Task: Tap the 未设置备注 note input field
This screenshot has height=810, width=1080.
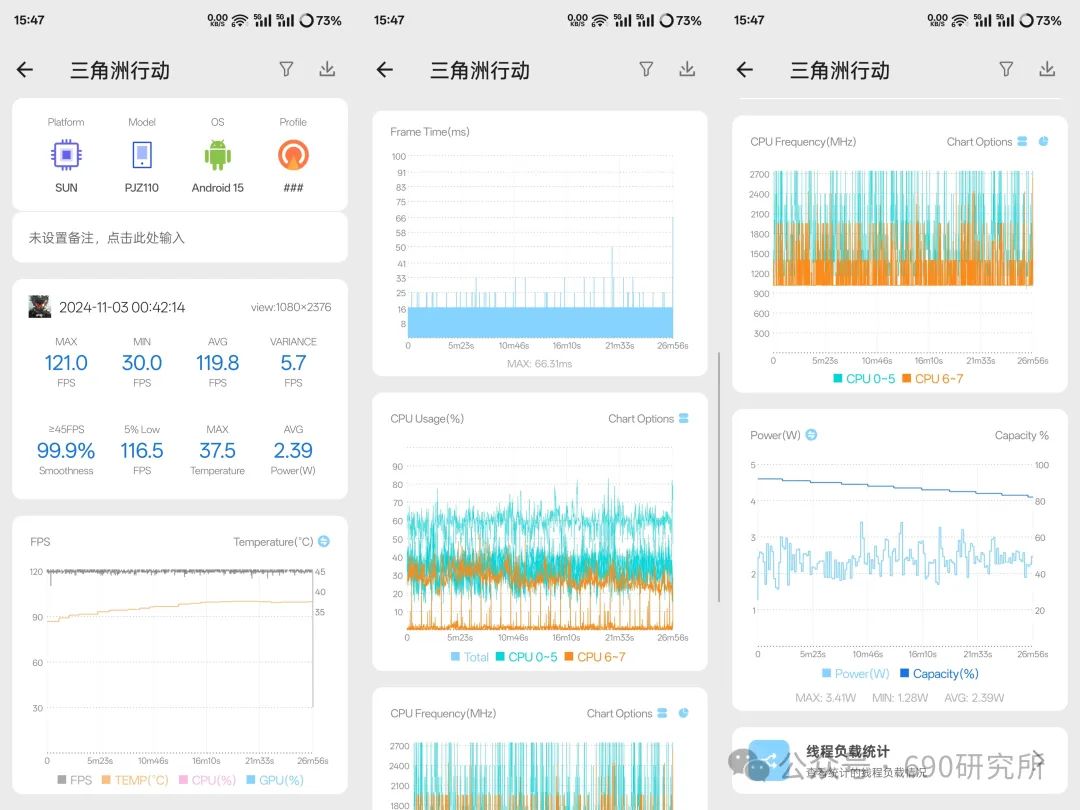Action: [x=180, y=238]
